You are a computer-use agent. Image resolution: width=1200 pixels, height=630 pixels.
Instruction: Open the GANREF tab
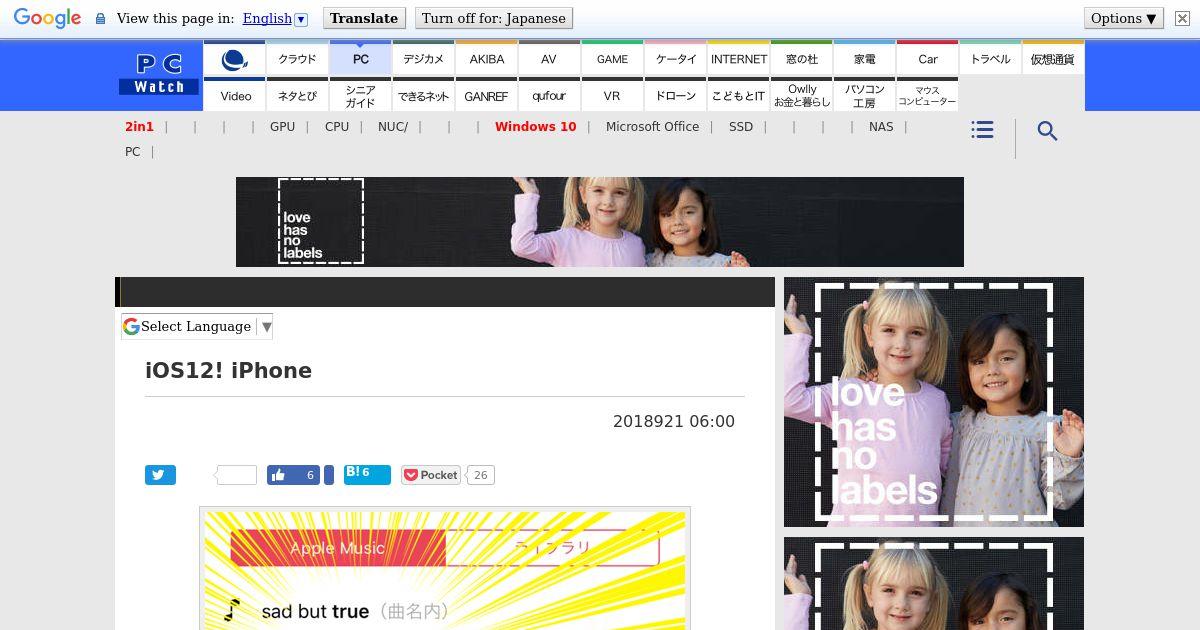(x=487, y=96)
